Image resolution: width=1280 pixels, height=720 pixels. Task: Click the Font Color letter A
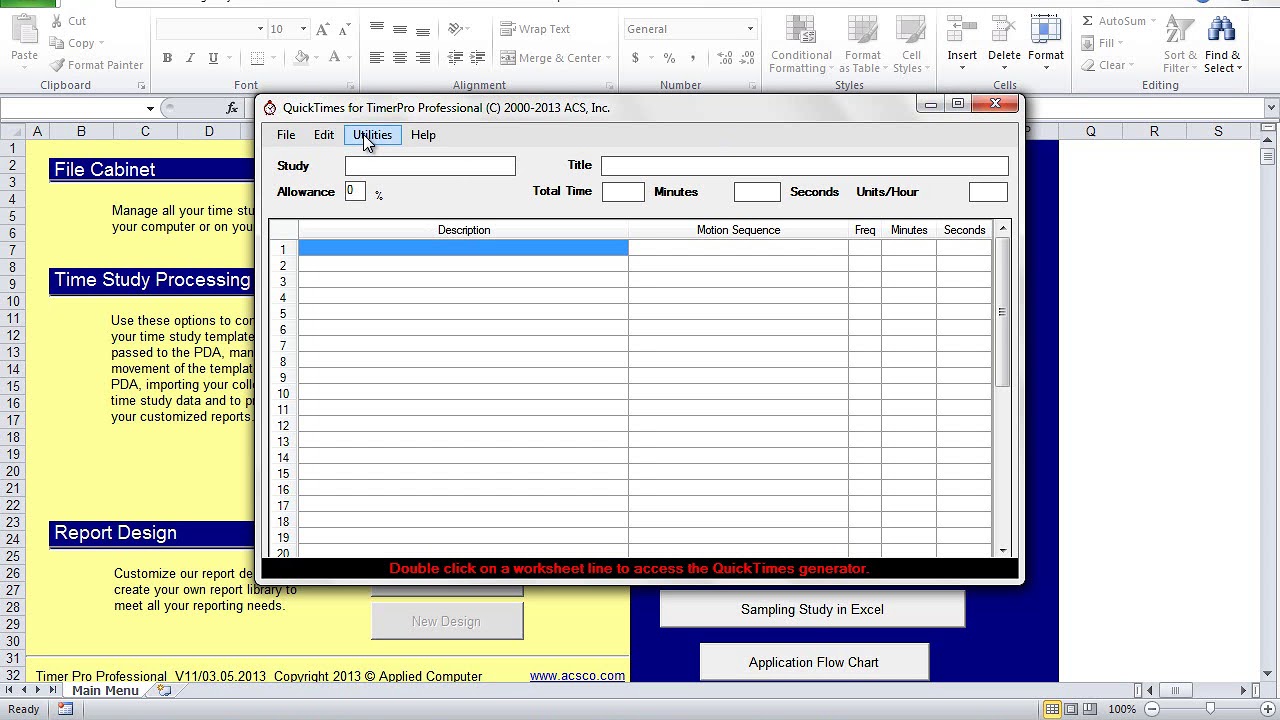334,58
